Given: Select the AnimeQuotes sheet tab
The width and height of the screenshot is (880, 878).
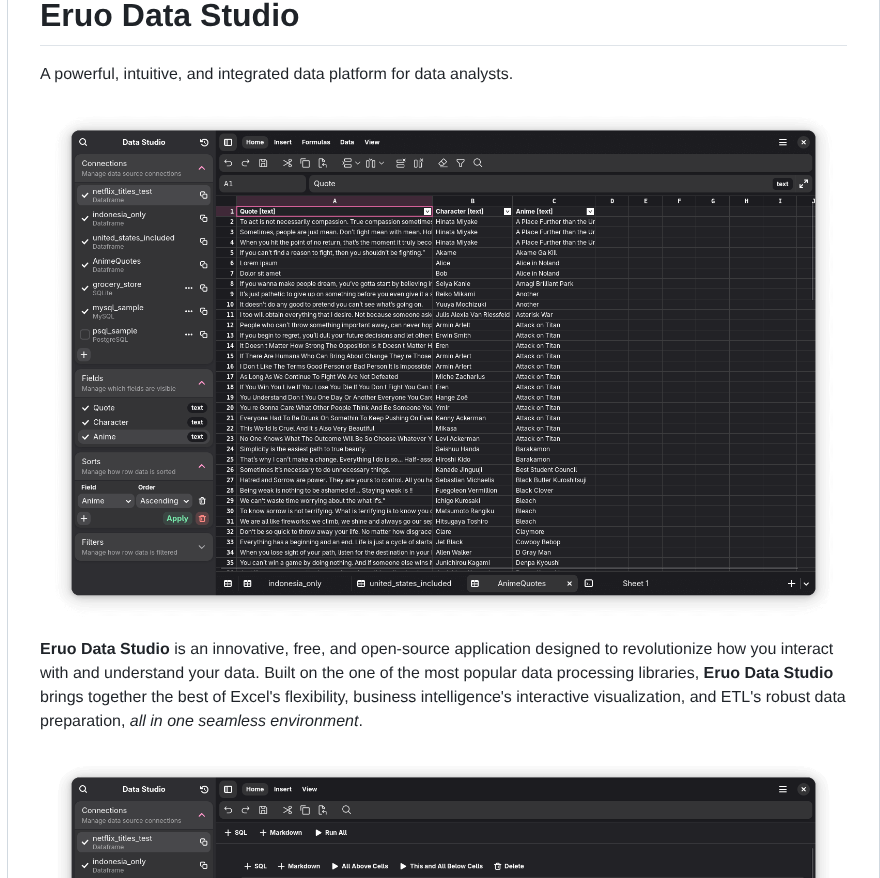Looking at the screenshot, I should click(523, 583).
